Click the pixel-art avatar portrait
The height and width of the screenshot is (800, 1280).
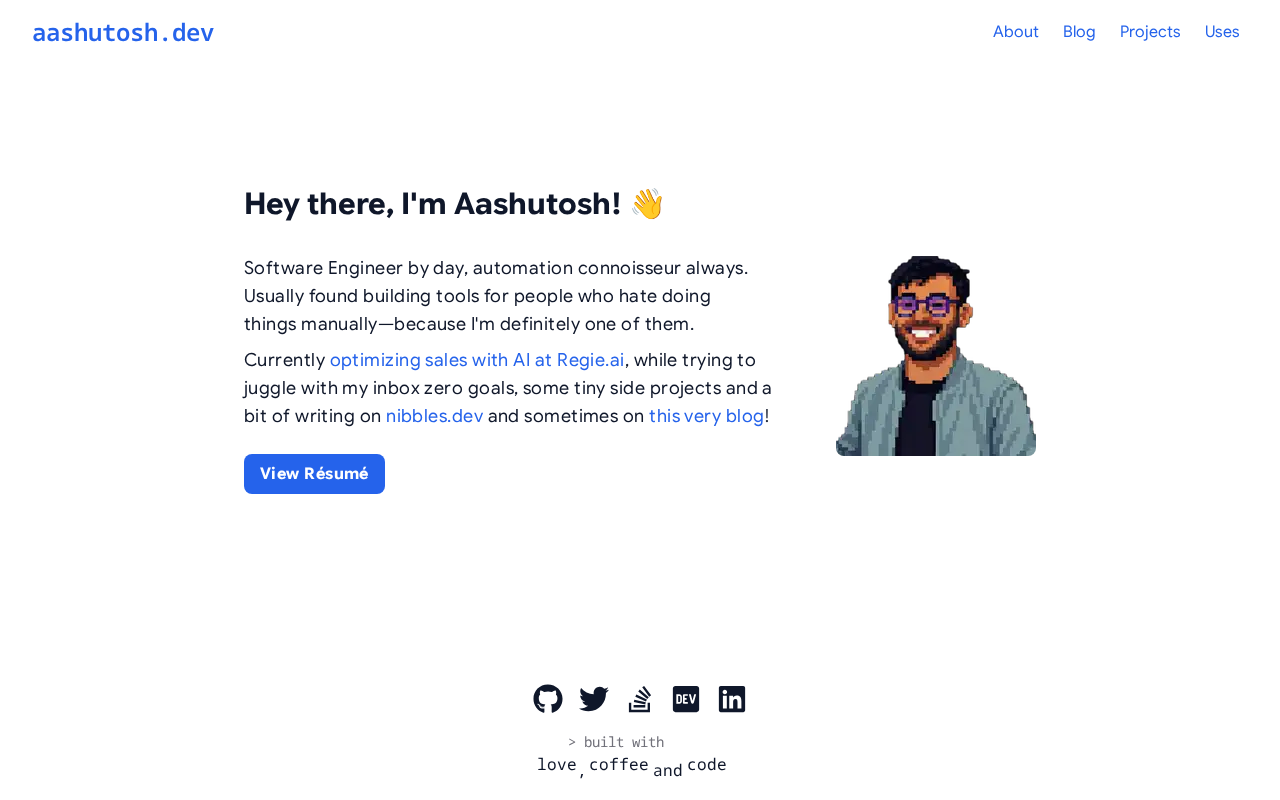click(936, 356)
